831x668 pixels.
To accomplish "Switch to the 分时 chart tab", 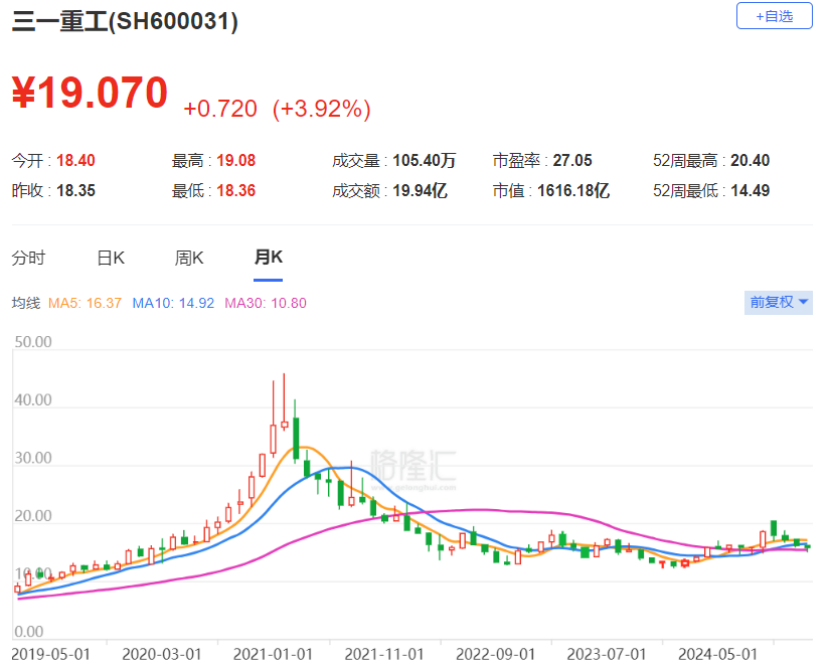I will [29, 258].
